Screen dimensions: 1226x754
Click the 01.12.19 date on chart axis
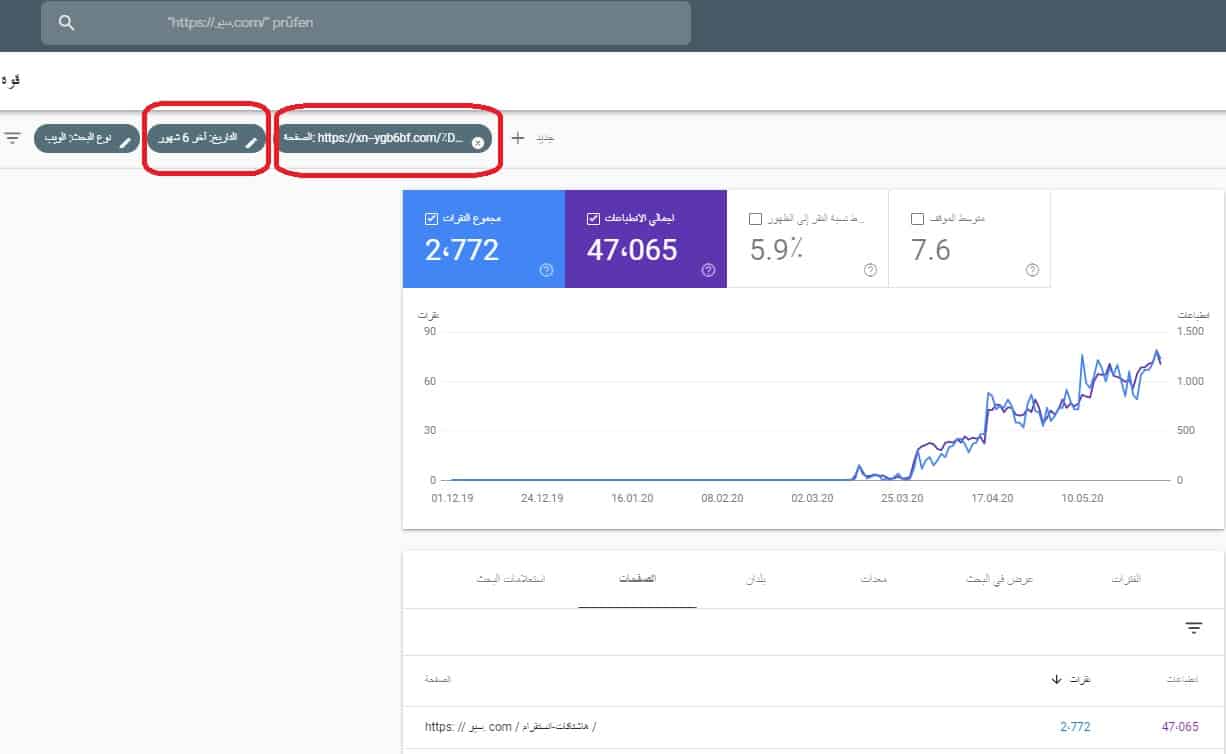click(x=451, y=497)
